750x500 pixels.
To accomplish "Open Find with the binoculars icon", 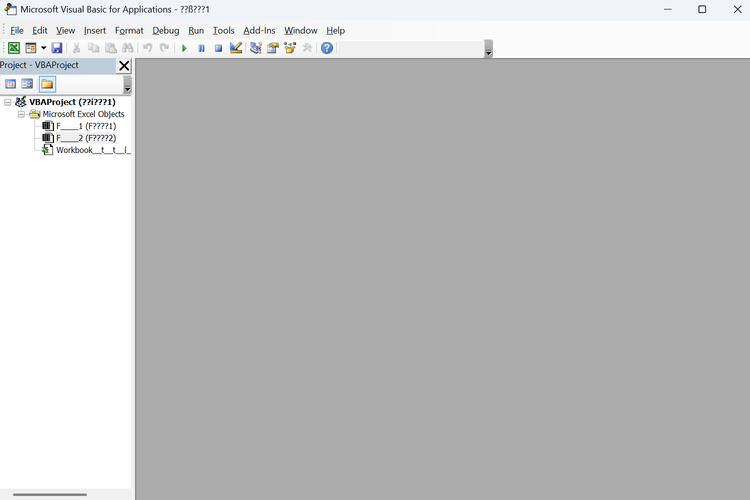I will [x=128, y=48].
